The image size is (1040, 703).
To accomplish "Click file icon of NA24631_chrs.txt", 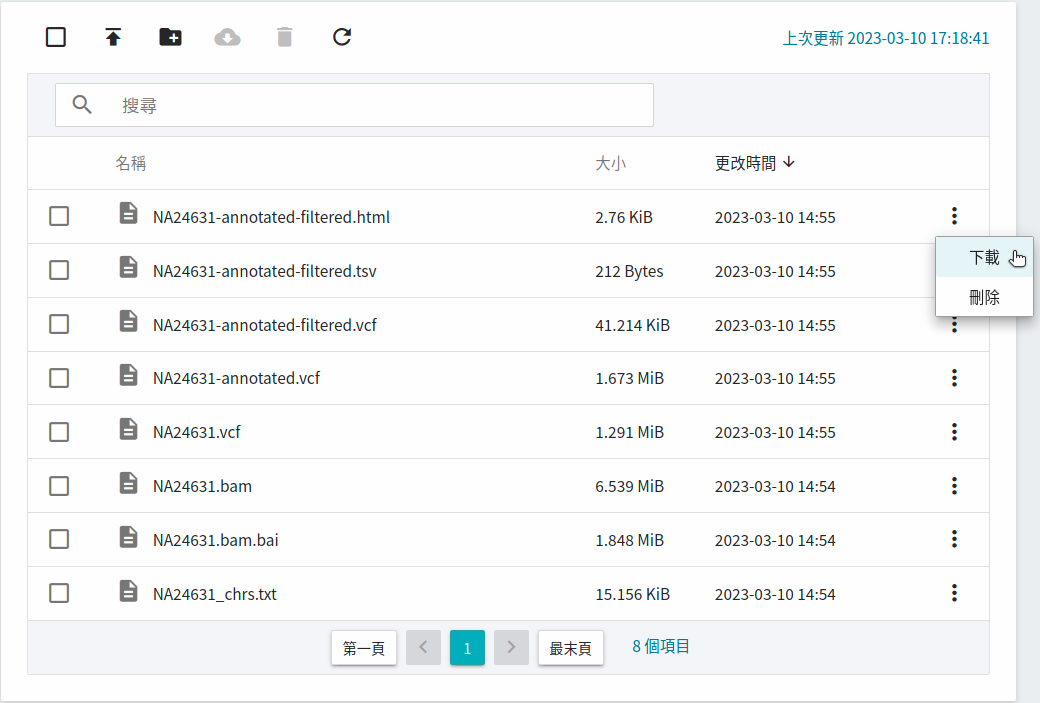I will (x=129, y=590).
